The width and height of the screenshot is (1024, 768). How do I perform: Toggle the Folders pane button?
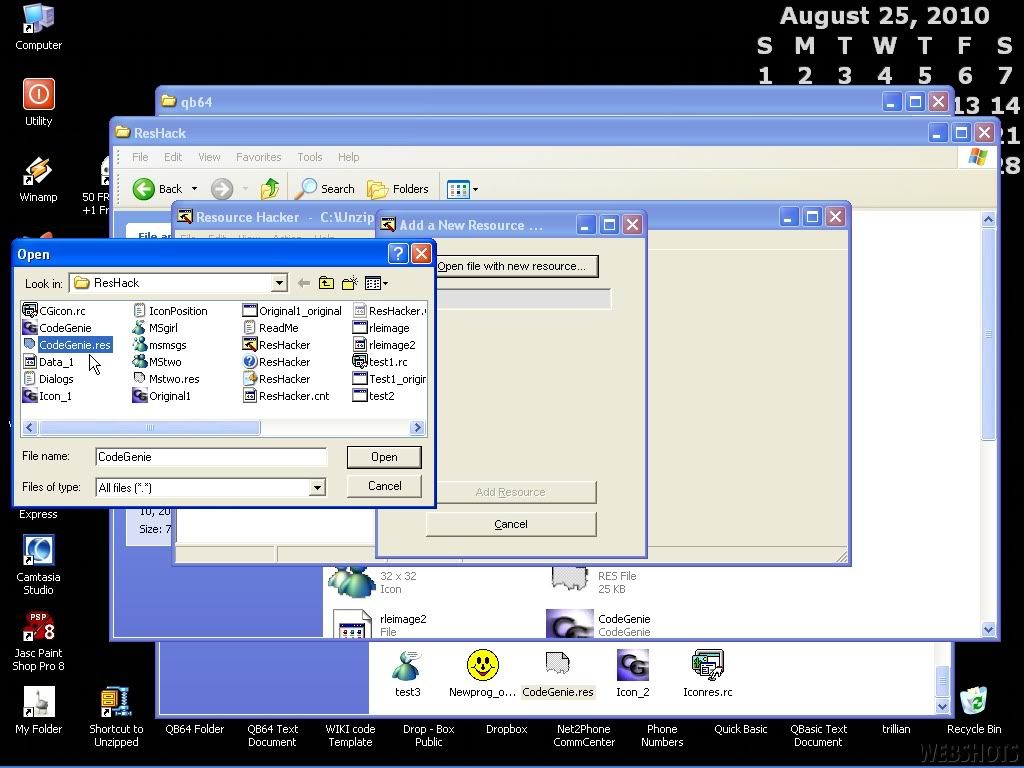397,189
